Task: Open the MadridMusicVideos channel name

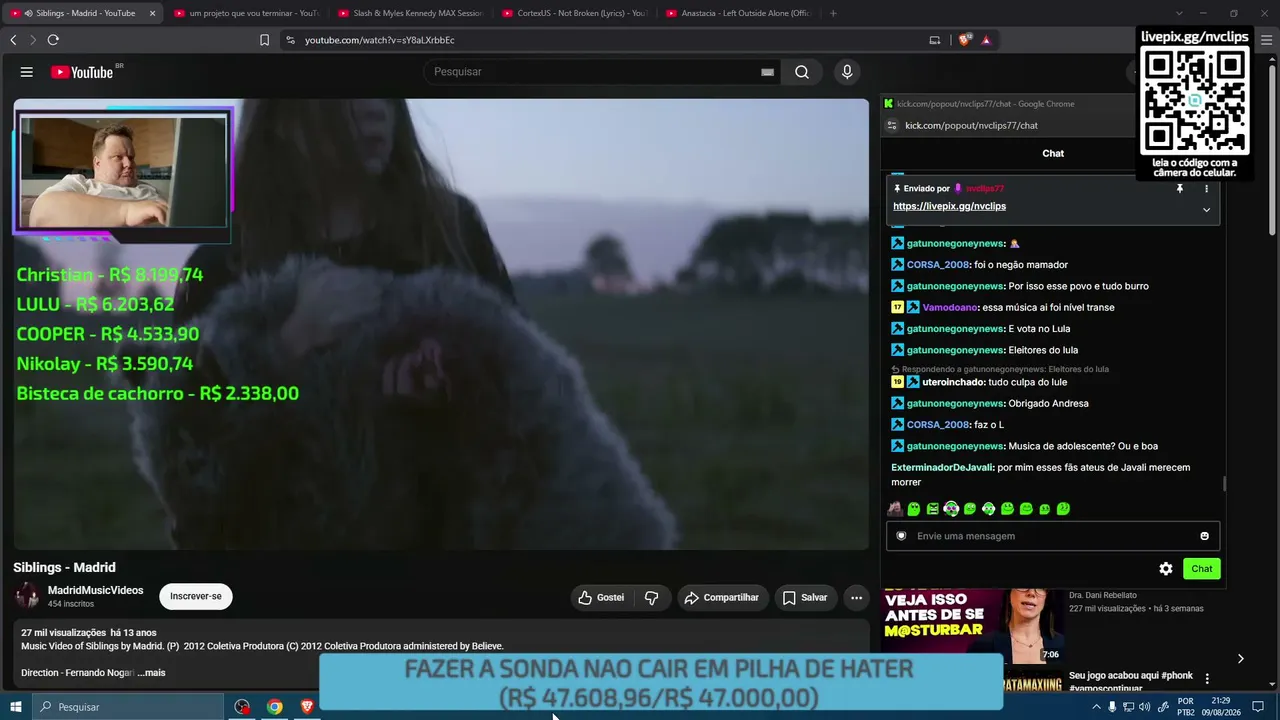Action: [x=96, y=591]
